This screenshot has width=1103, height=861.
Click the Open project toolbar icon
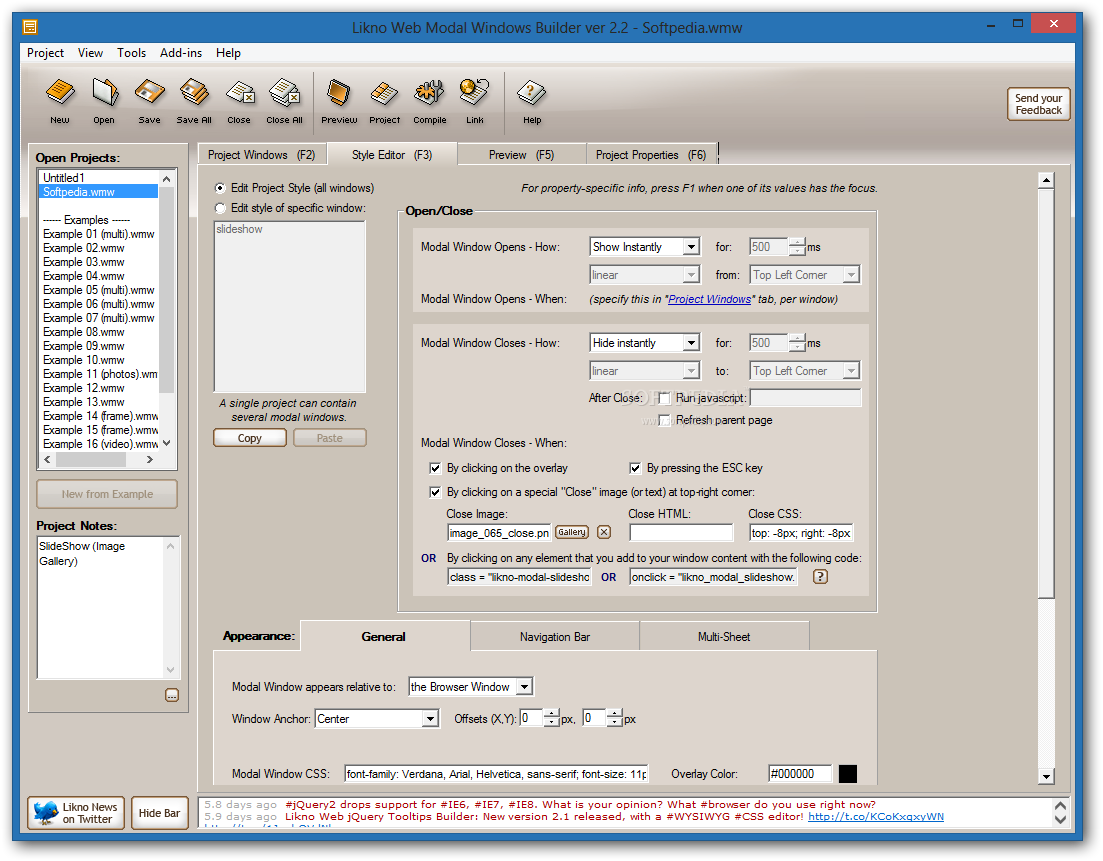(104, 101)
